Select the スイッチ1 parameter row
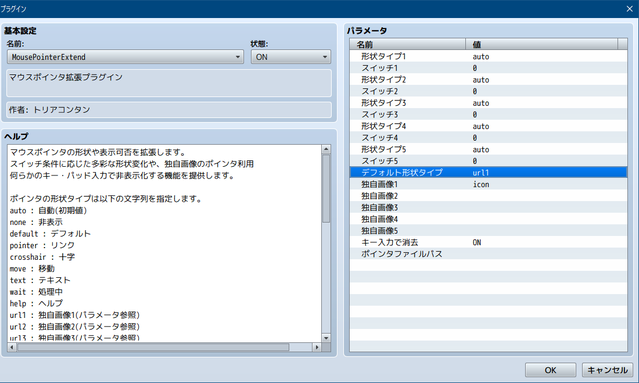 [x=488, y=68]
